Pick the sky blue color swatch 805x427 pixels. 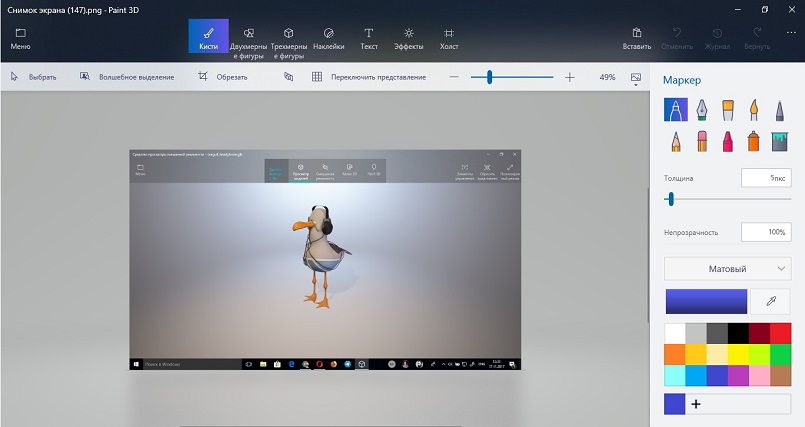tap(696, 375)
